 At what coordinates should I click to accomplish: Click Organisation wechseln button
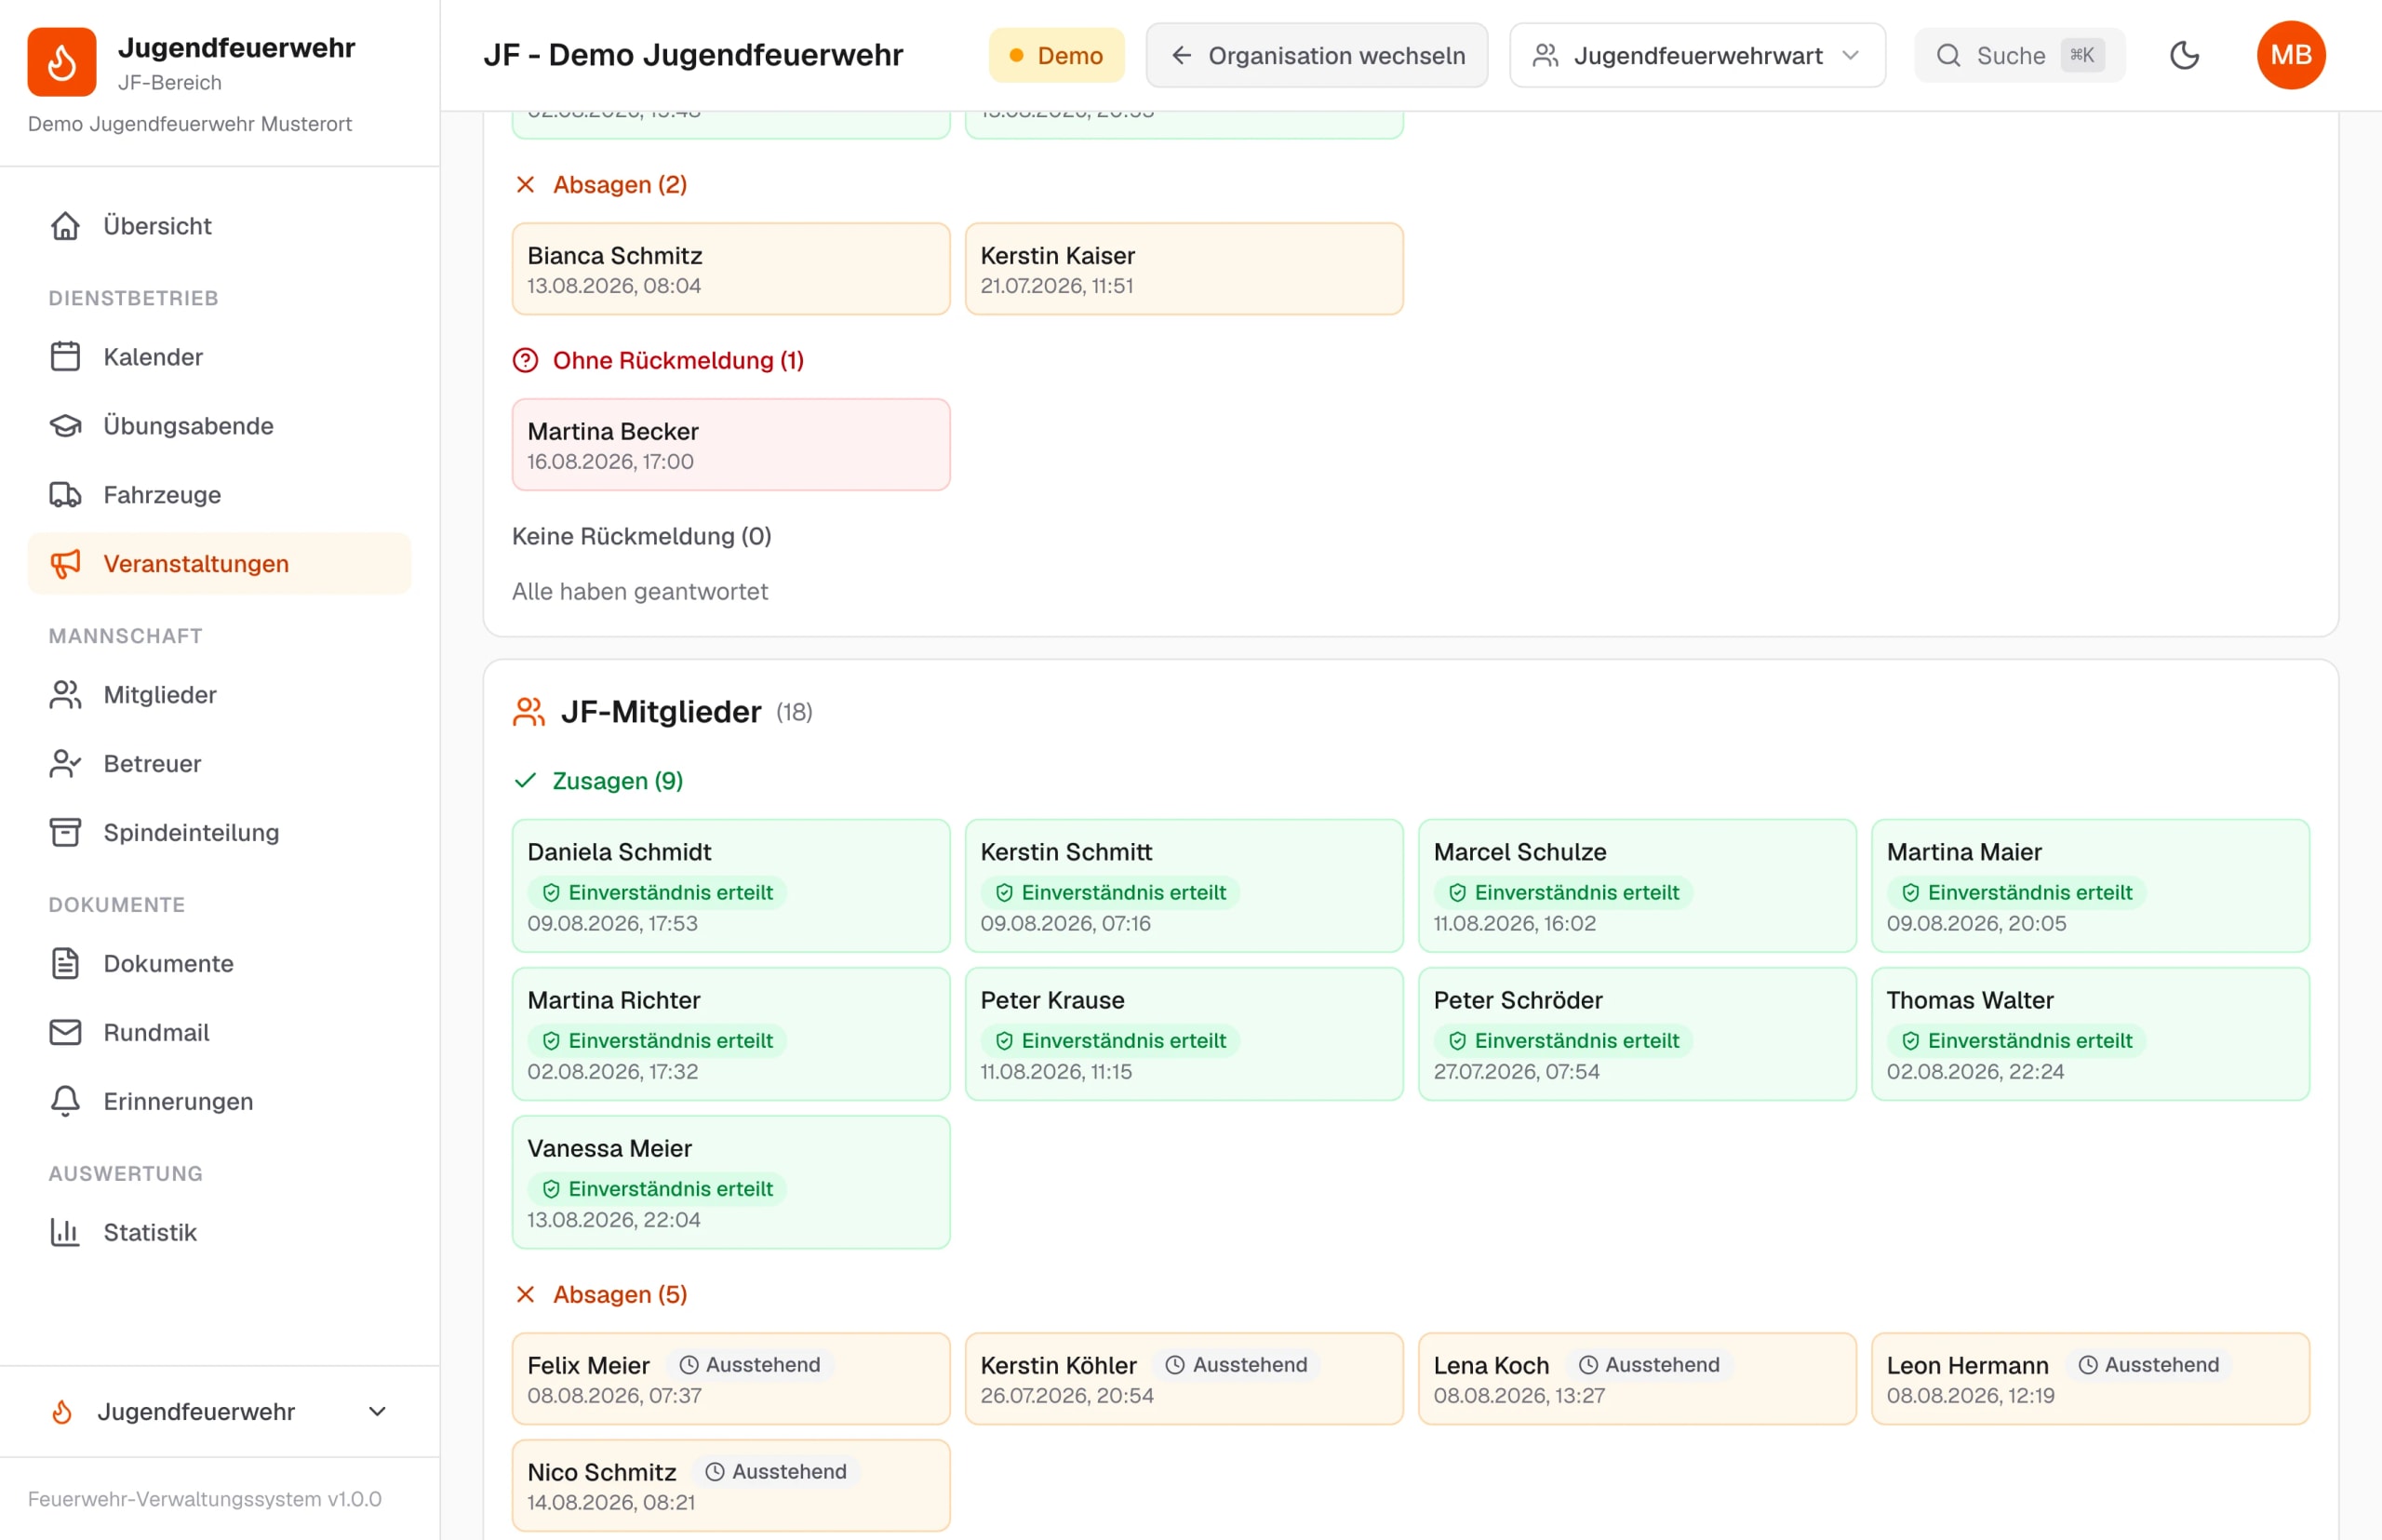pyautogui.click(x=1316, y=55)
